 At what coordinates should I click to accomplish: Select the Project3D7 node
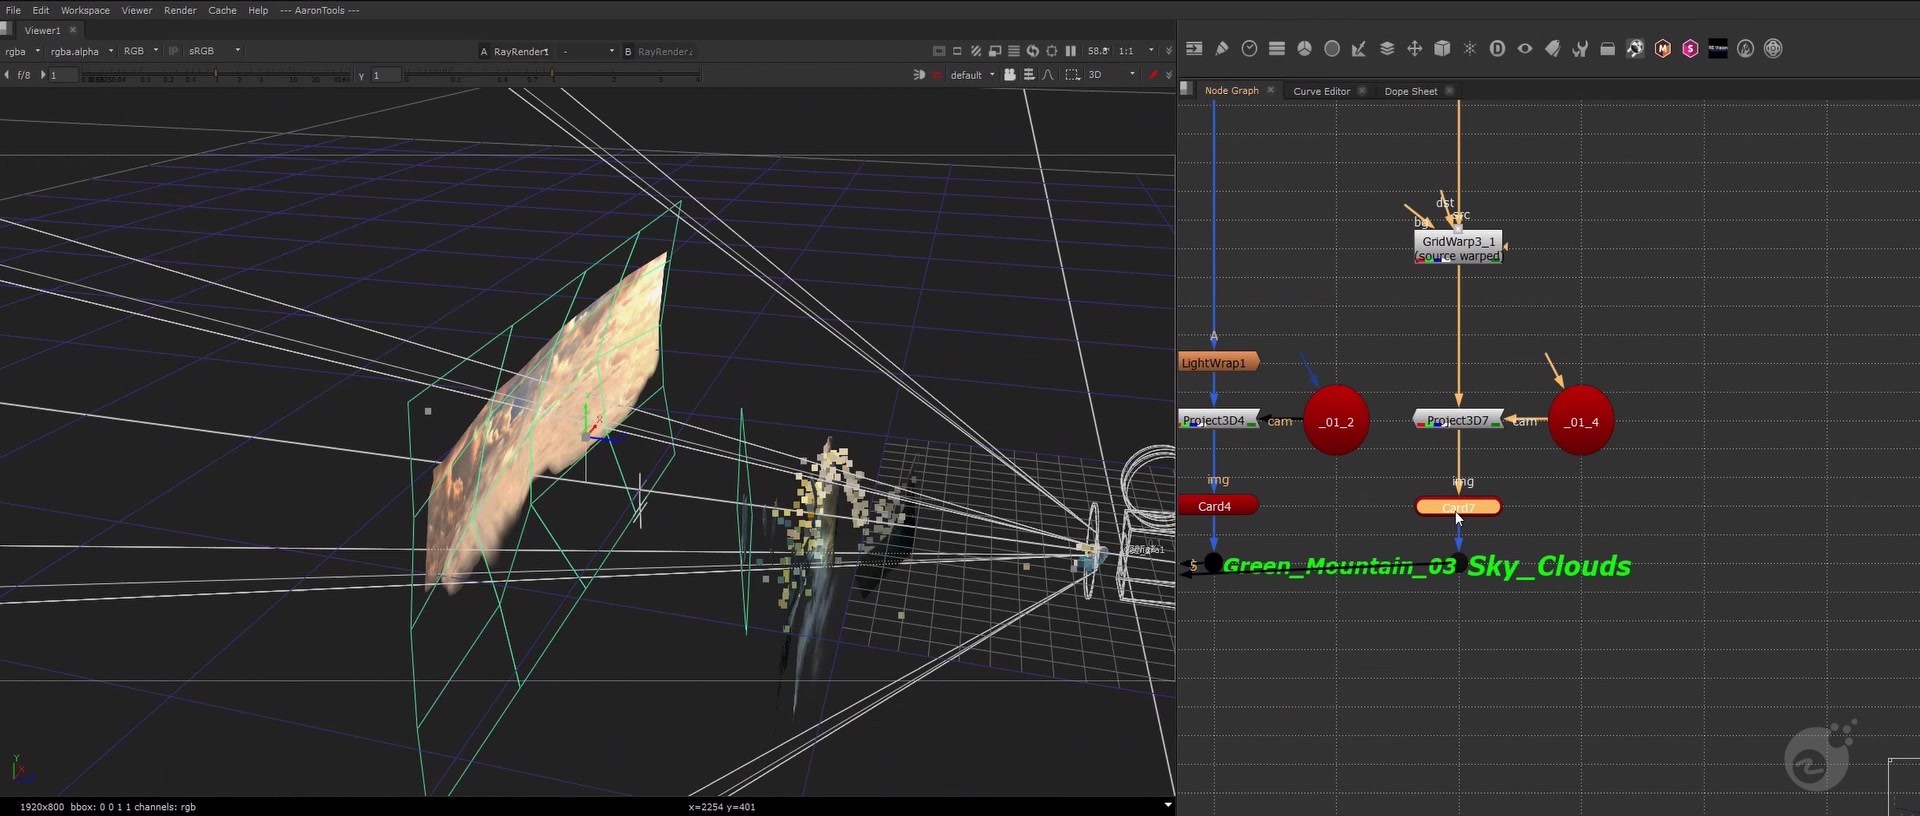click(1457, 421)
